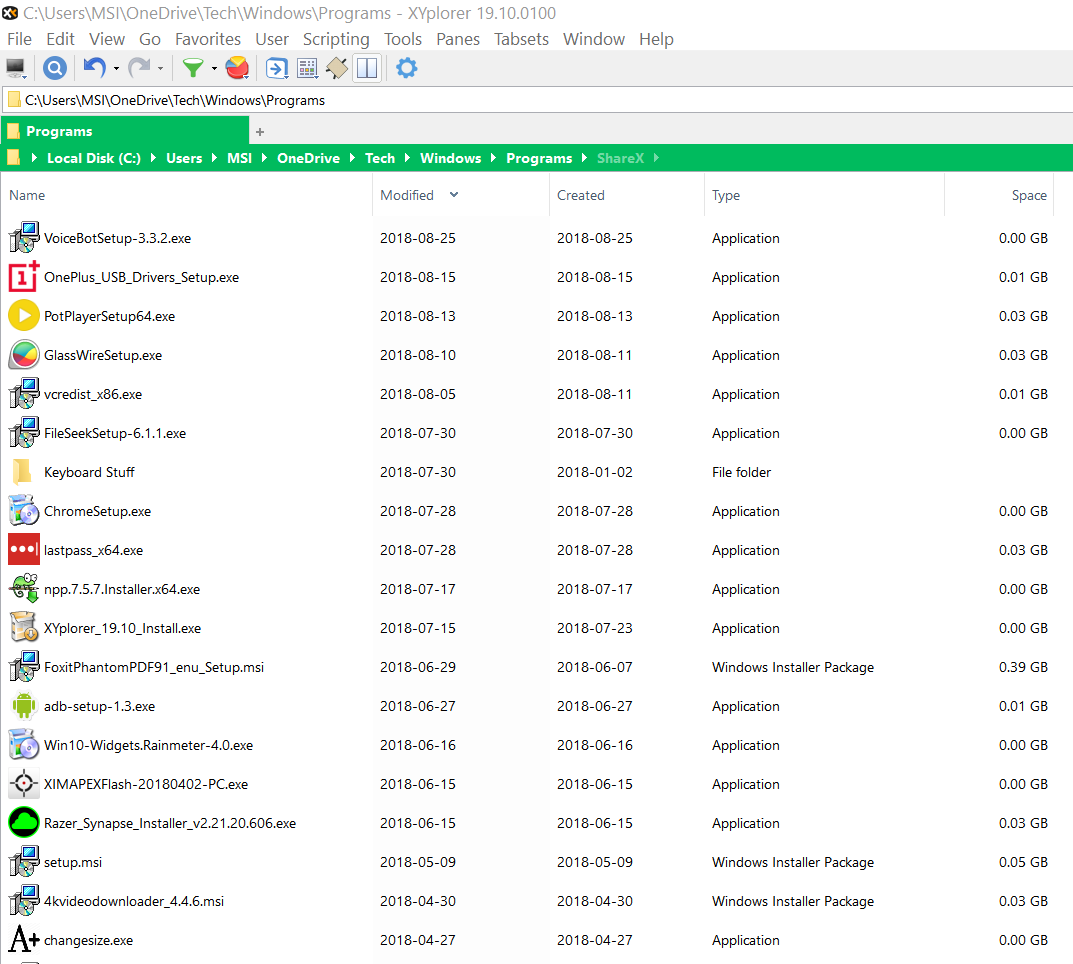Go to Local Disk (C:) breadcrumb

94,158
